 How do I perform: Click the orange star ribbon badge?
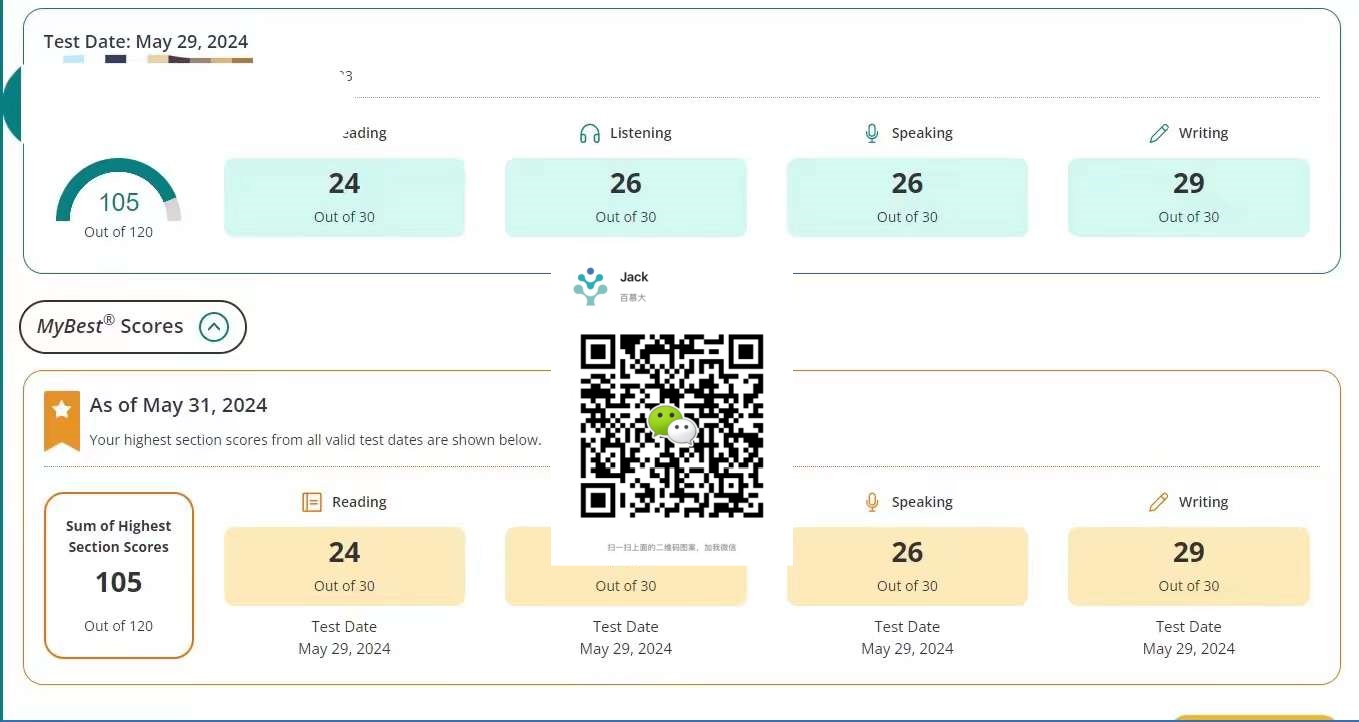[x=62, y=421]
